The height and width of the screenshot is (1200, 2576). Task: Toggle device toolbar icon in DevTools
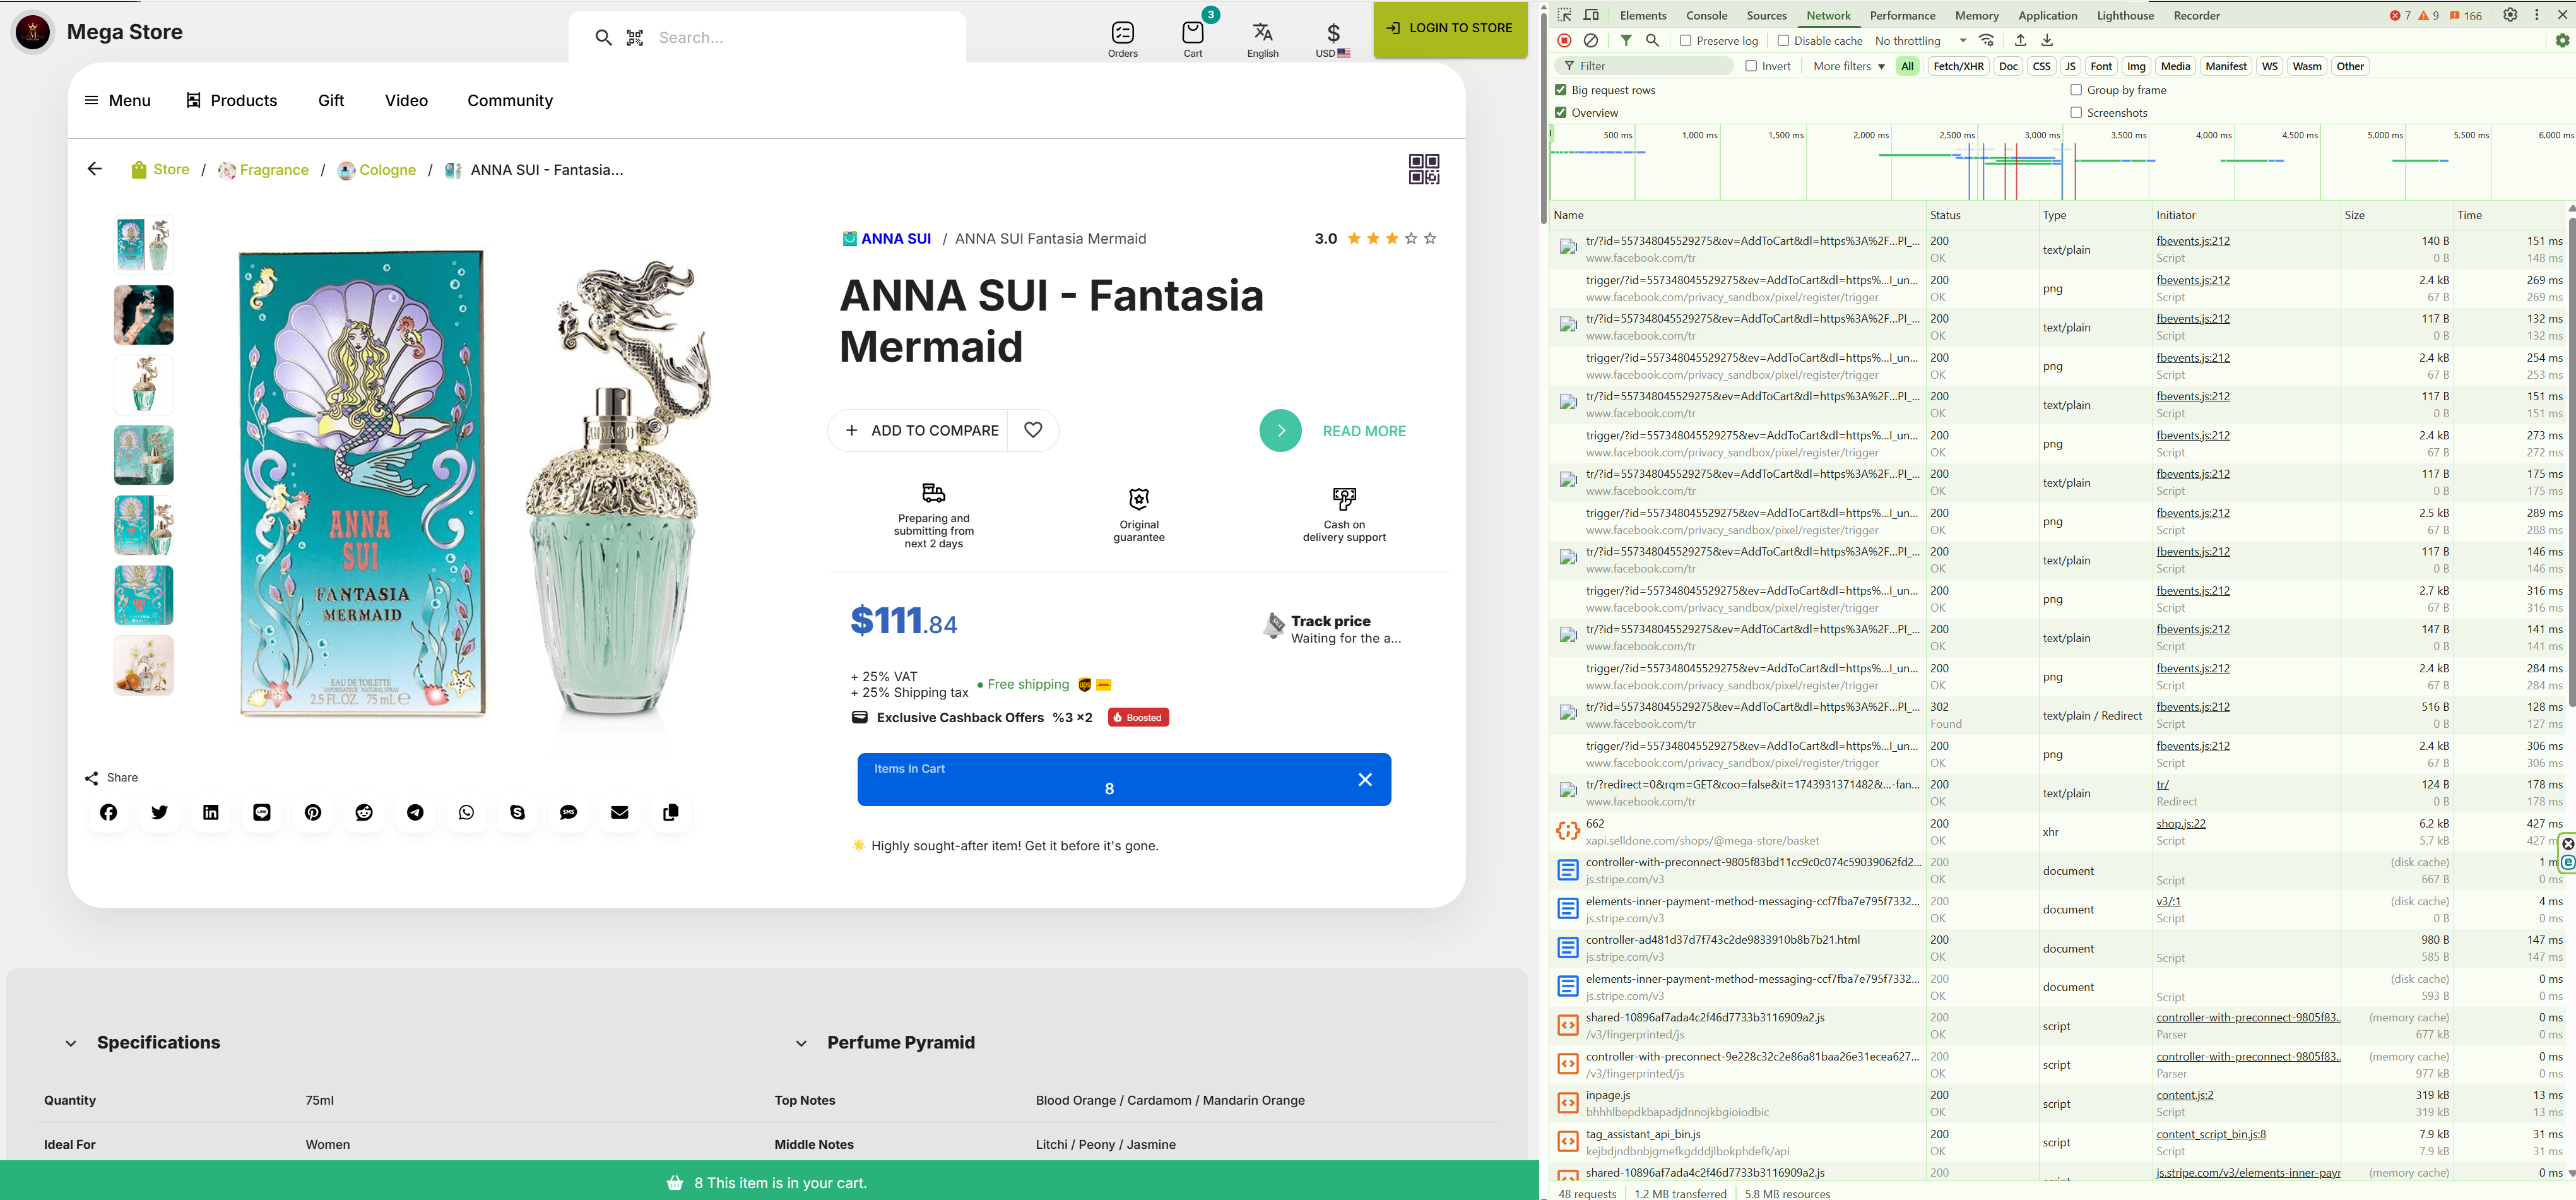tap(1591, 15)
